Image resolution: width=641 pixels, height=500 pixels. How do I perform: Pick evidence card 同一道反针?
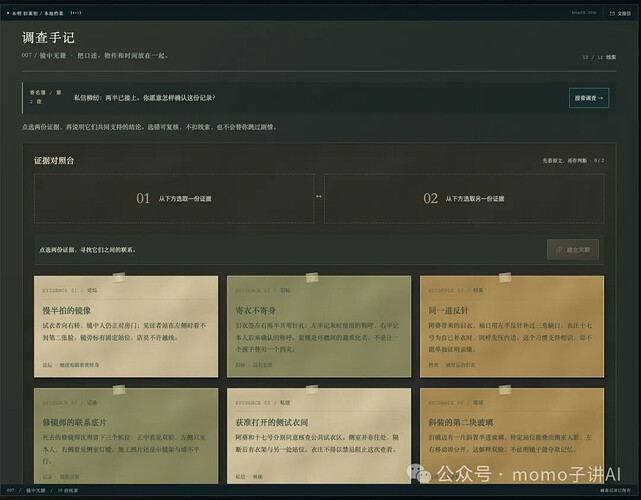click(512, 326)
